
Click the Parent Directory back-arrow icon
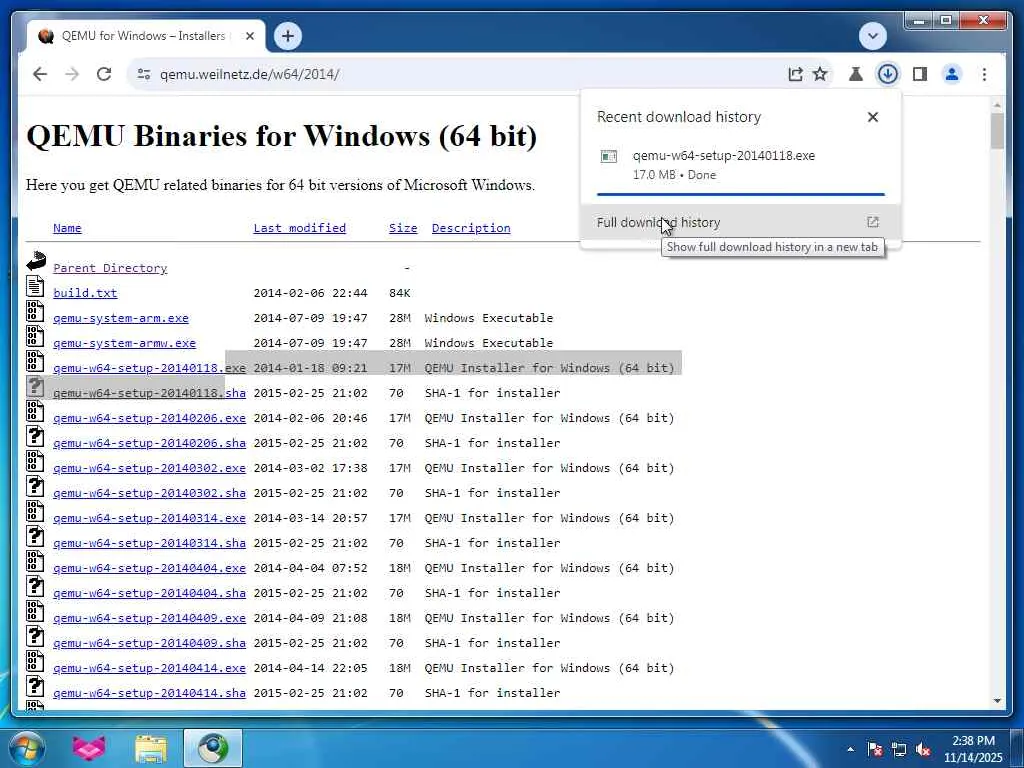point(36,261)
